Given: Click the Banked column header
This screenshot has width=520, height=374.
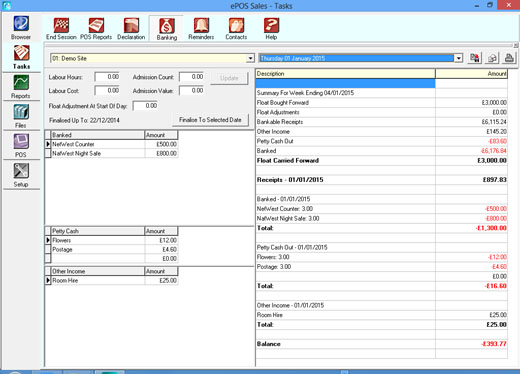Looking at the screenshot, I should (98, 135).
